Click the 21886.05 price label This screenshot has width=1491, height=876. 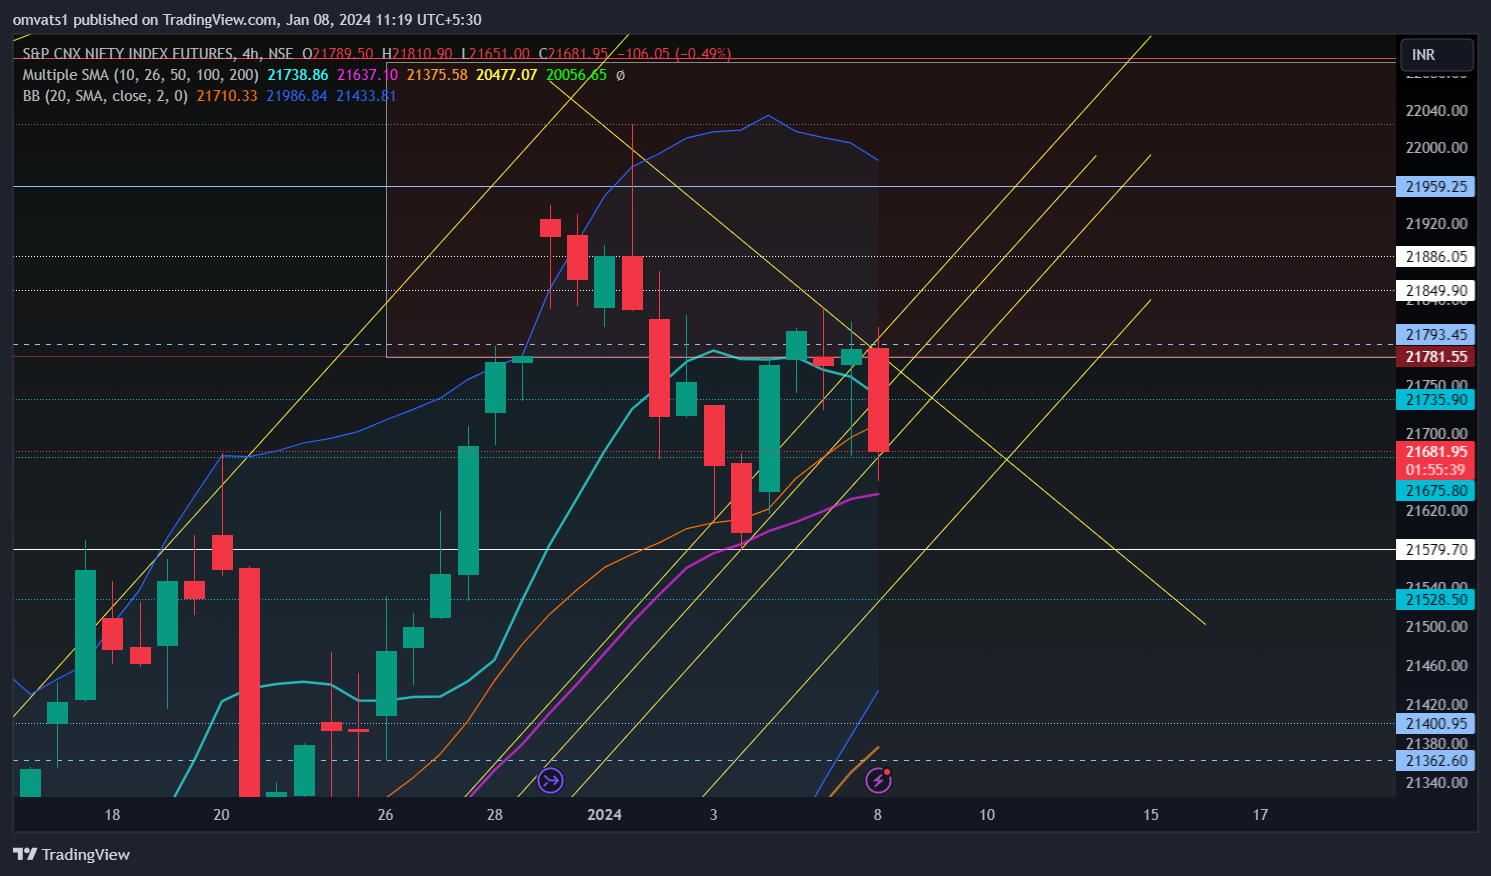coord(1436,257)
